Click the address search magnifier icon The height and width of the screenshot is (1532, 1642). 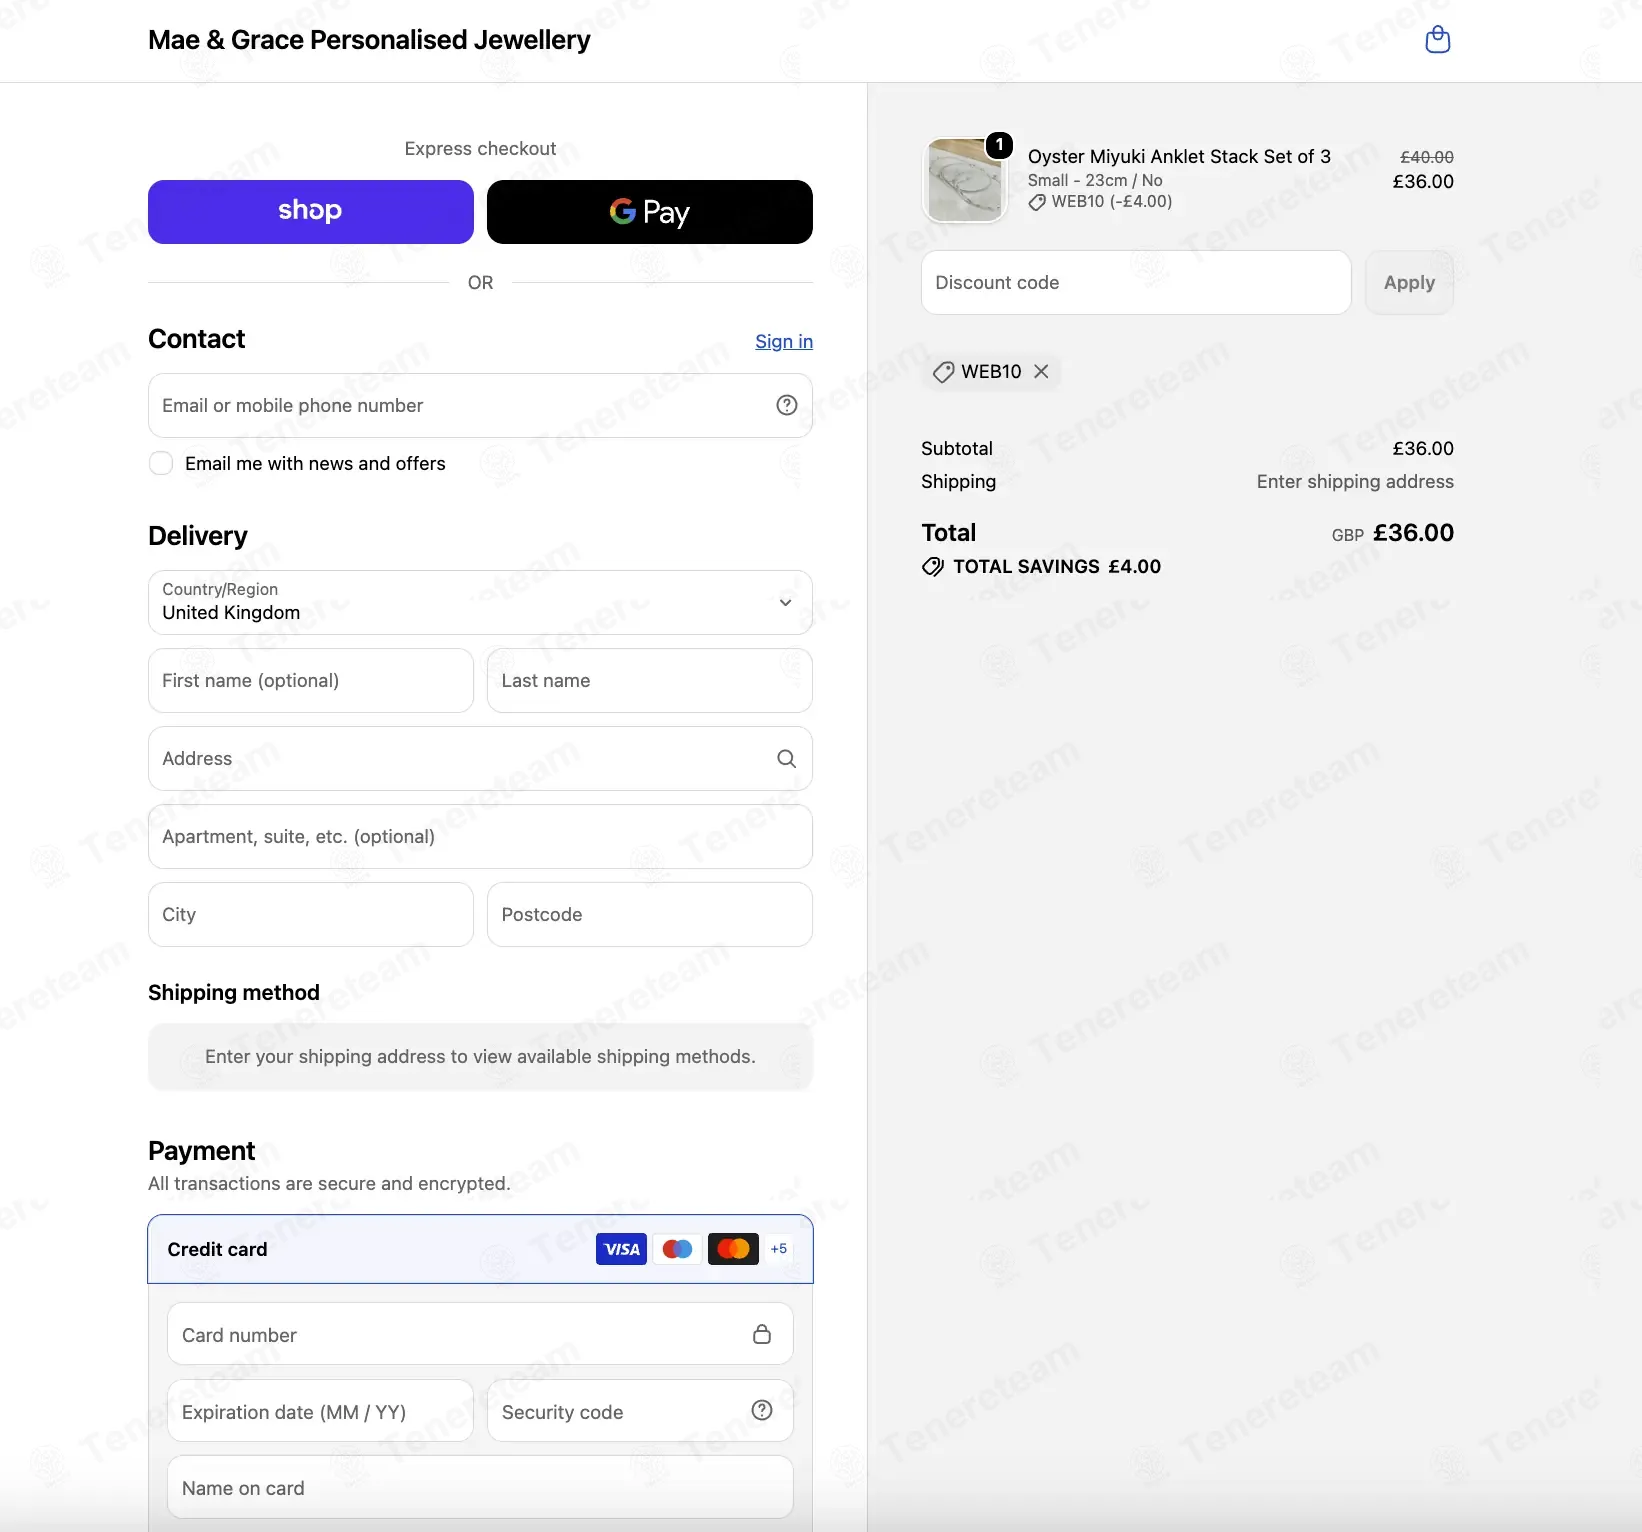click(787, 759)
